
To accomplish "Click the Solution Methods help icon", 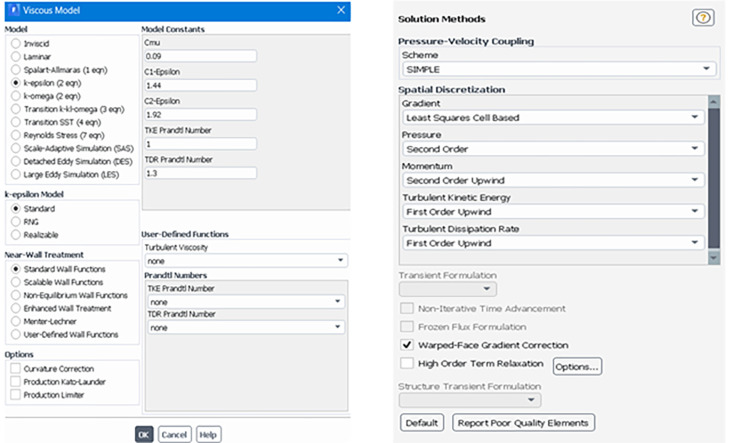I will tap(703, 18).
